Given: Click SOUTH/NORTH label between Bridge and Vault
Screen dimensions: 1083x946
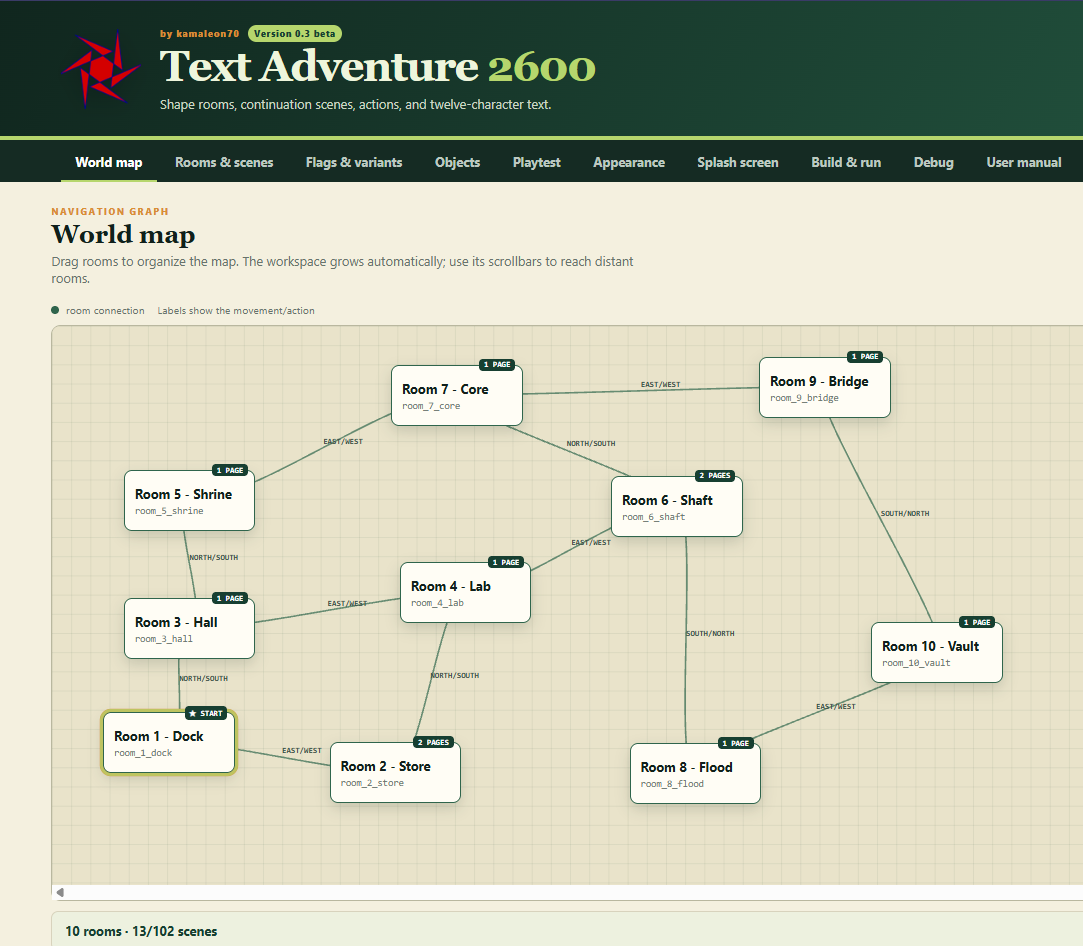Looking at the screenshot, I should pyautogui.click(x=905, y=514).
